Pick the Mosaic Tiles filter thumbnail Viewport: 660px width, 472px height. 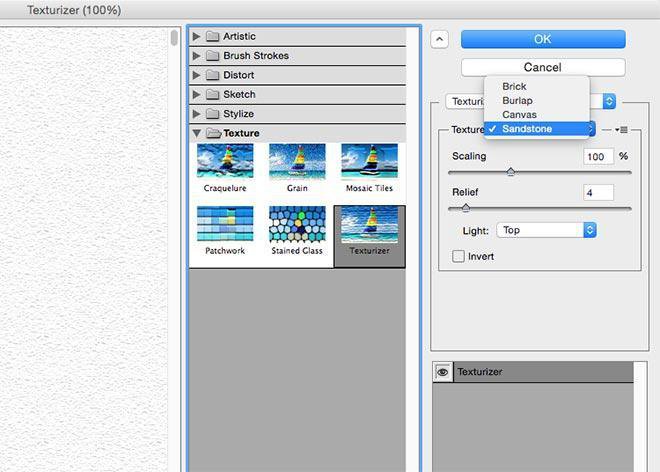click(369, 162)
